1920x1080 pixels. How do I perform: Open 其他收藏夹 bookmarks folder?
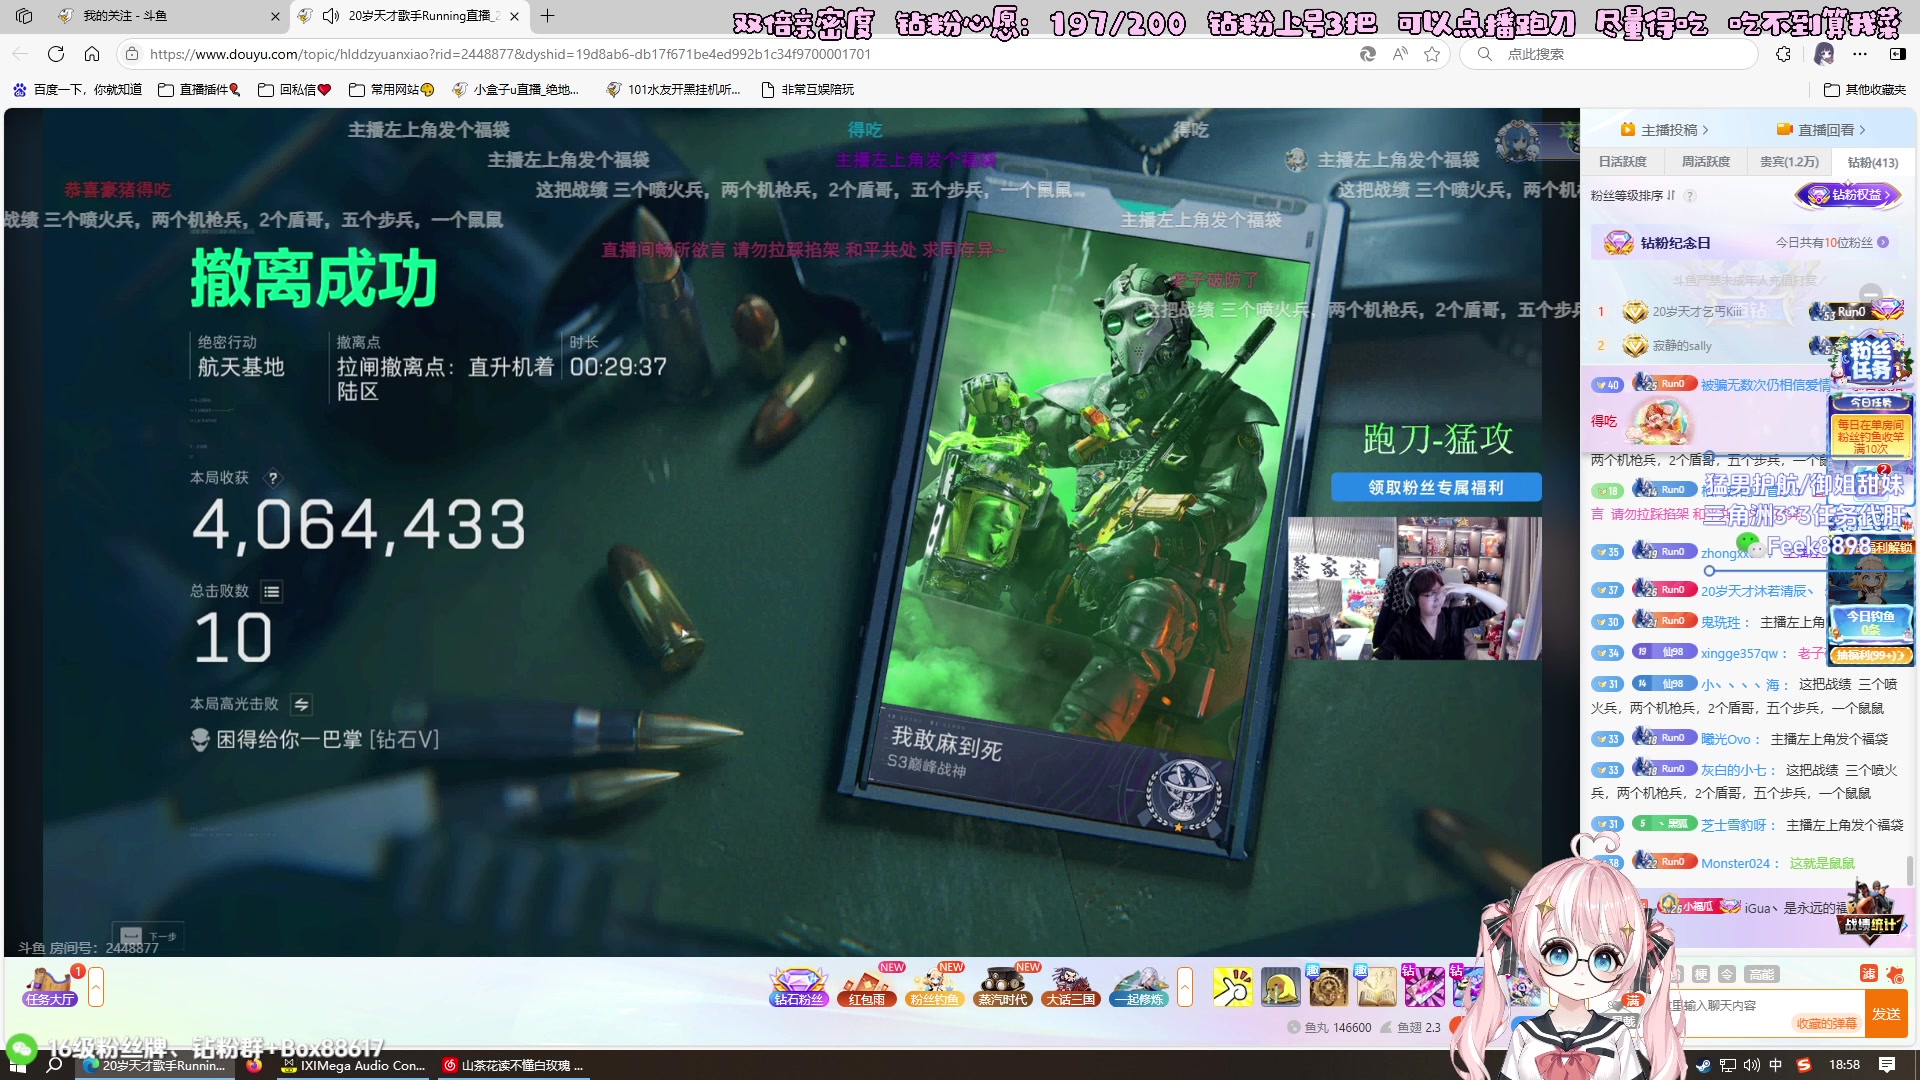[x=1865, y=90]
